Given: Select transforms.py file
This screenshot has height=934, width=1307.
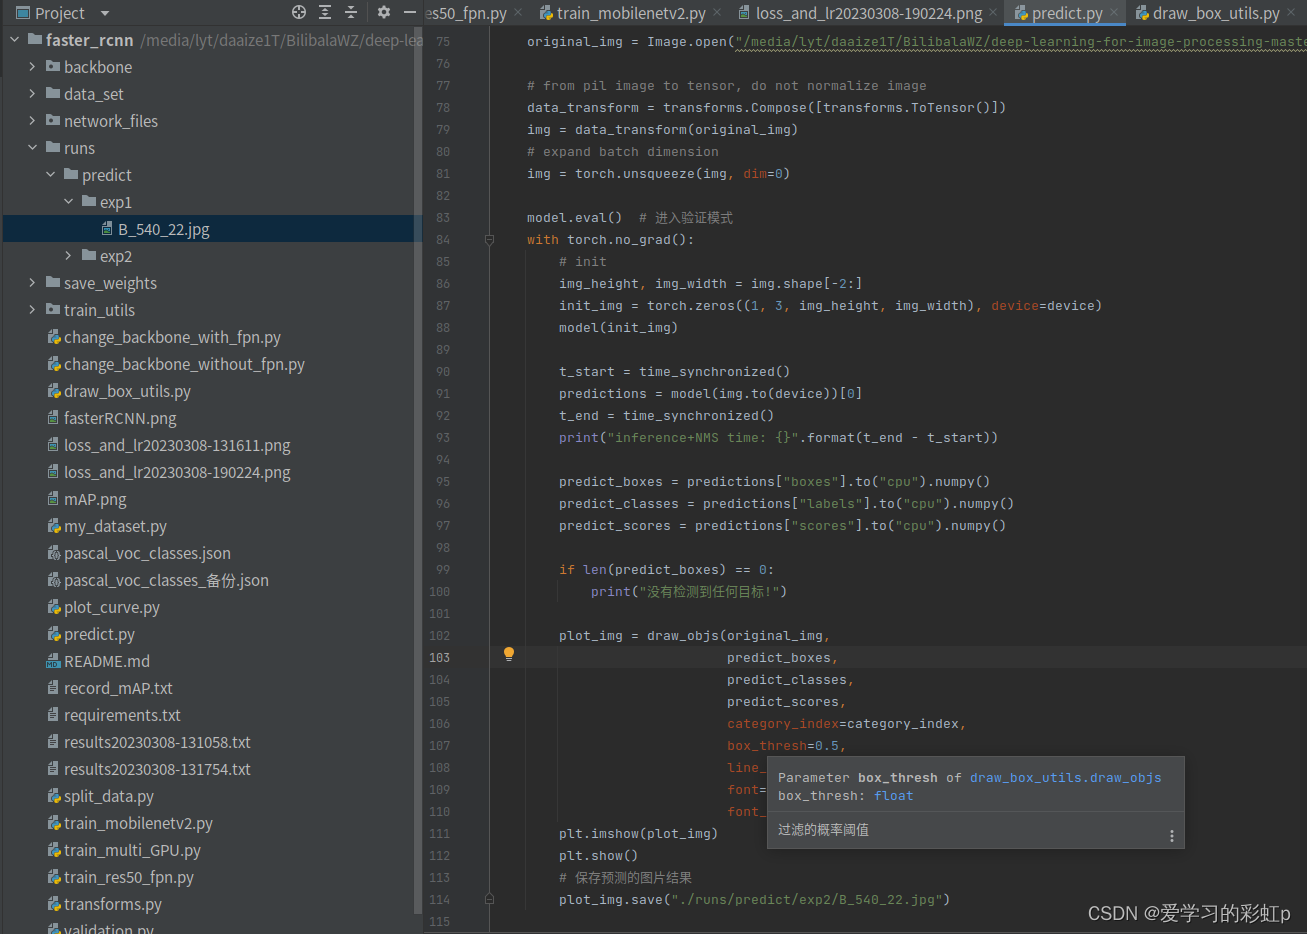Looking at the screenshot, I should pyautogui.click(x=113, y=904).
